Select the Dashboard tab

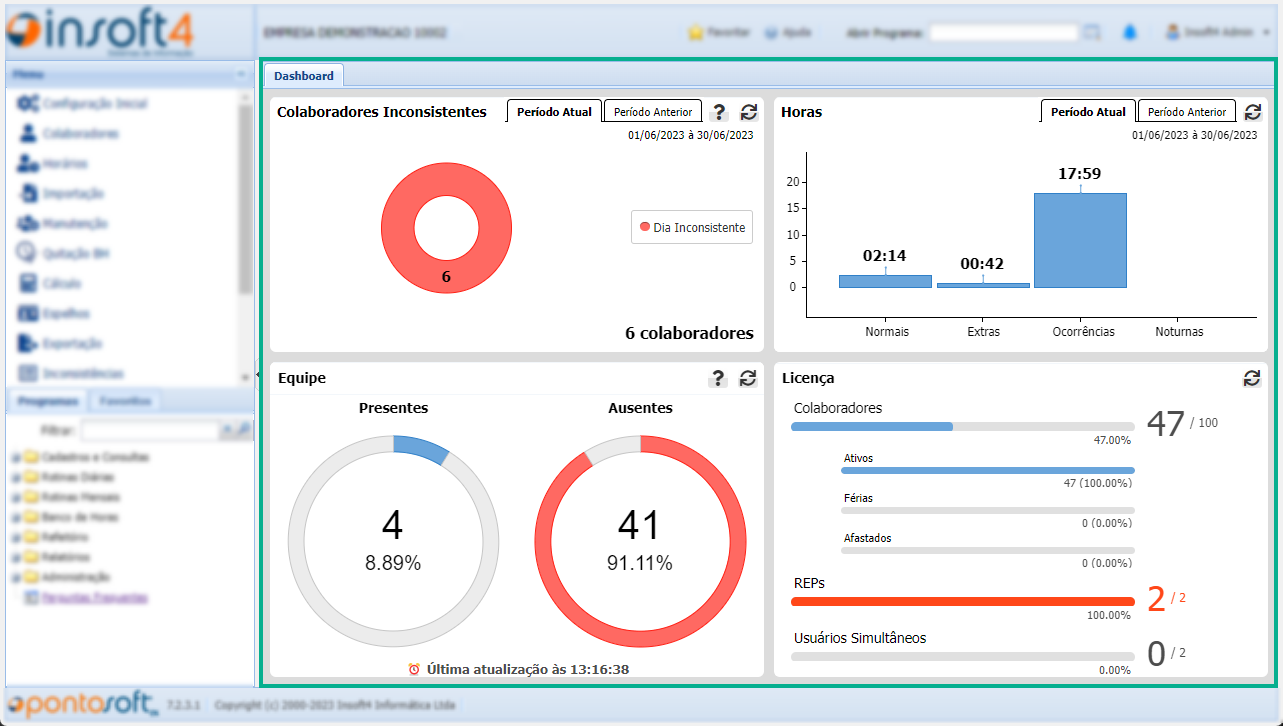(304, 75)
